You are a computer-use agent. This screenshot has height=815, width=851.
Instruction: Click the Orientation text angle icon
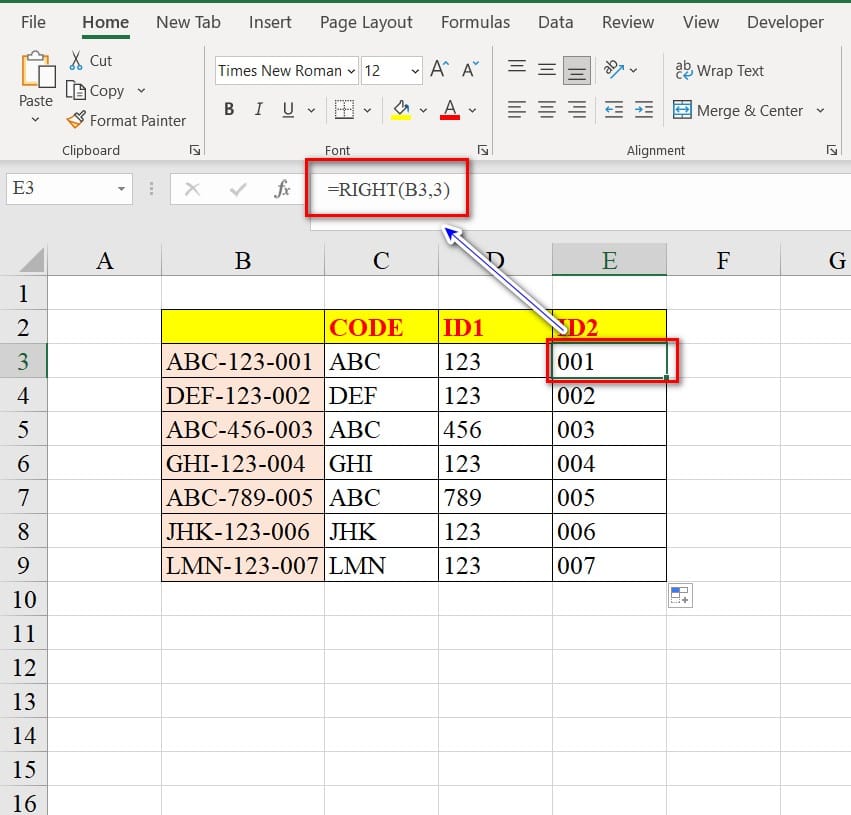click(614, 70)
